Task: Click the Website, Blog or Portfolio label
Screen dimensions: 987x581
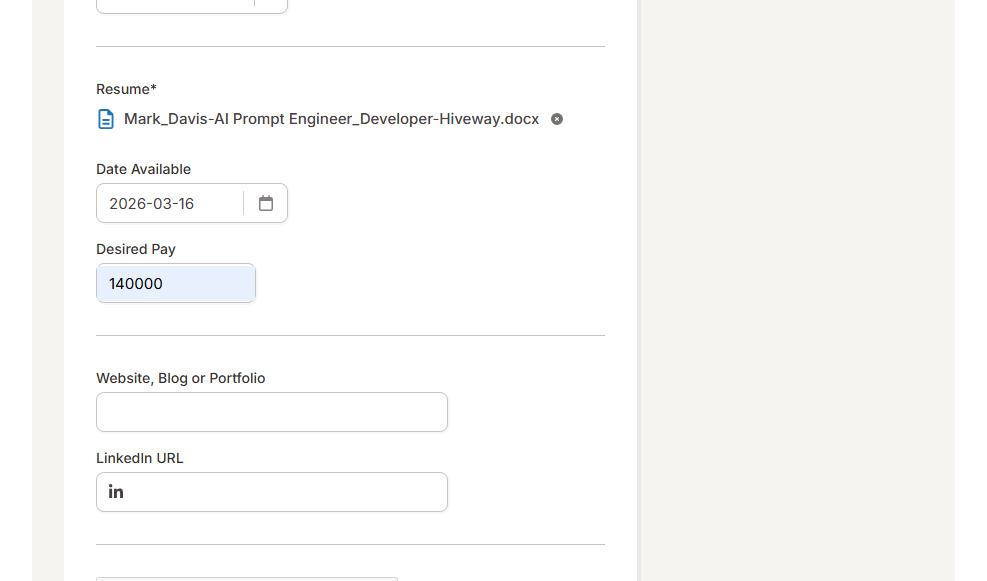Action: click(180, 378)
